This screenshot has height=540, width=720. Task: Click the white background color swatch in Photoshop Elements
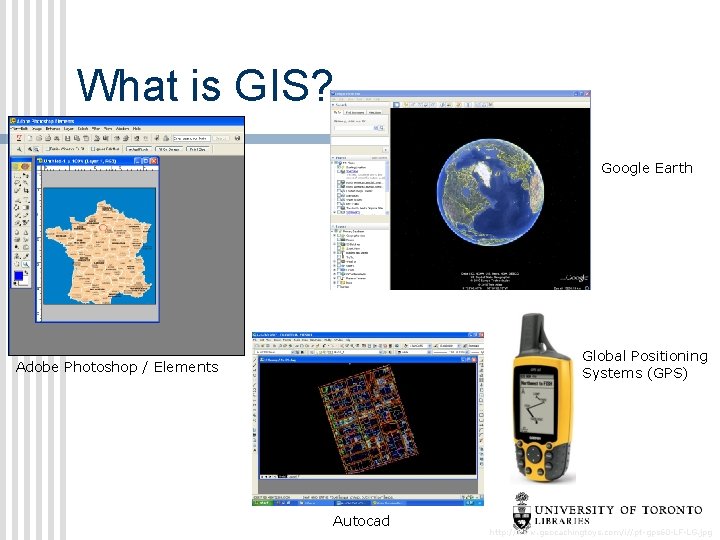[x=23, y=283]
